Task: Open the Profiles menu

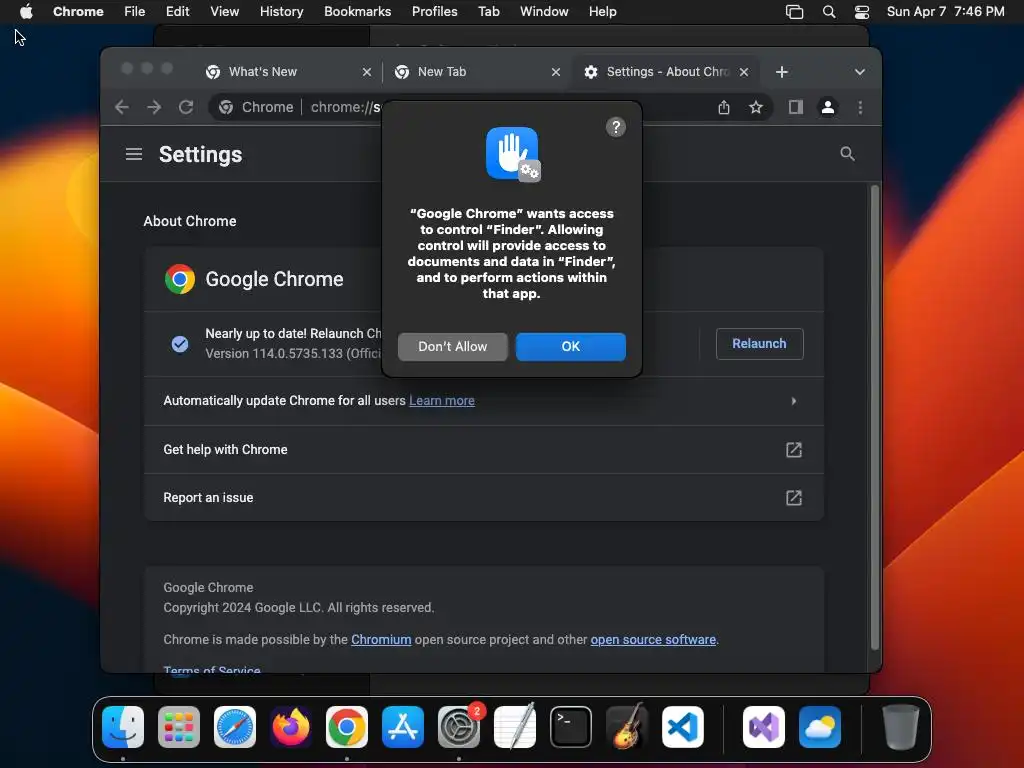Action: tap(434, 11)
